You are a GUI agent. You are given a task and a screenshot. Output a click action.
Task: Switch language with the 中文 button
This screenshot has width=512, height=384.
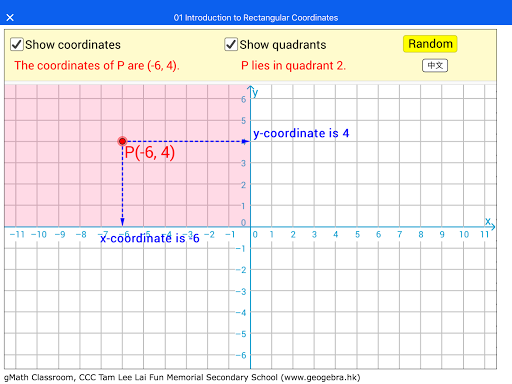(x=435, y=65)
